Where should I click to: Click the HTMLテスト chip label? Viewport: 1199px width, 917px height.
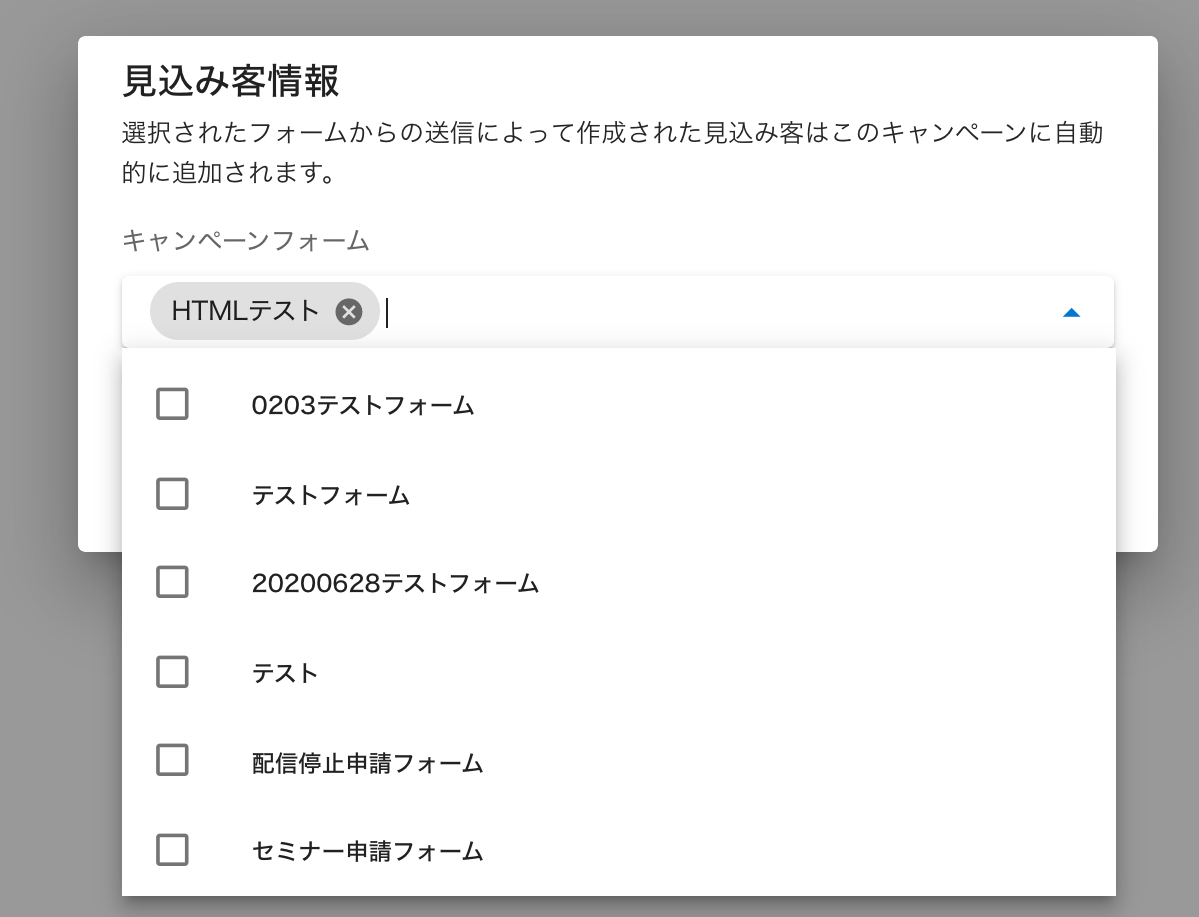click(x=245, y=312)
